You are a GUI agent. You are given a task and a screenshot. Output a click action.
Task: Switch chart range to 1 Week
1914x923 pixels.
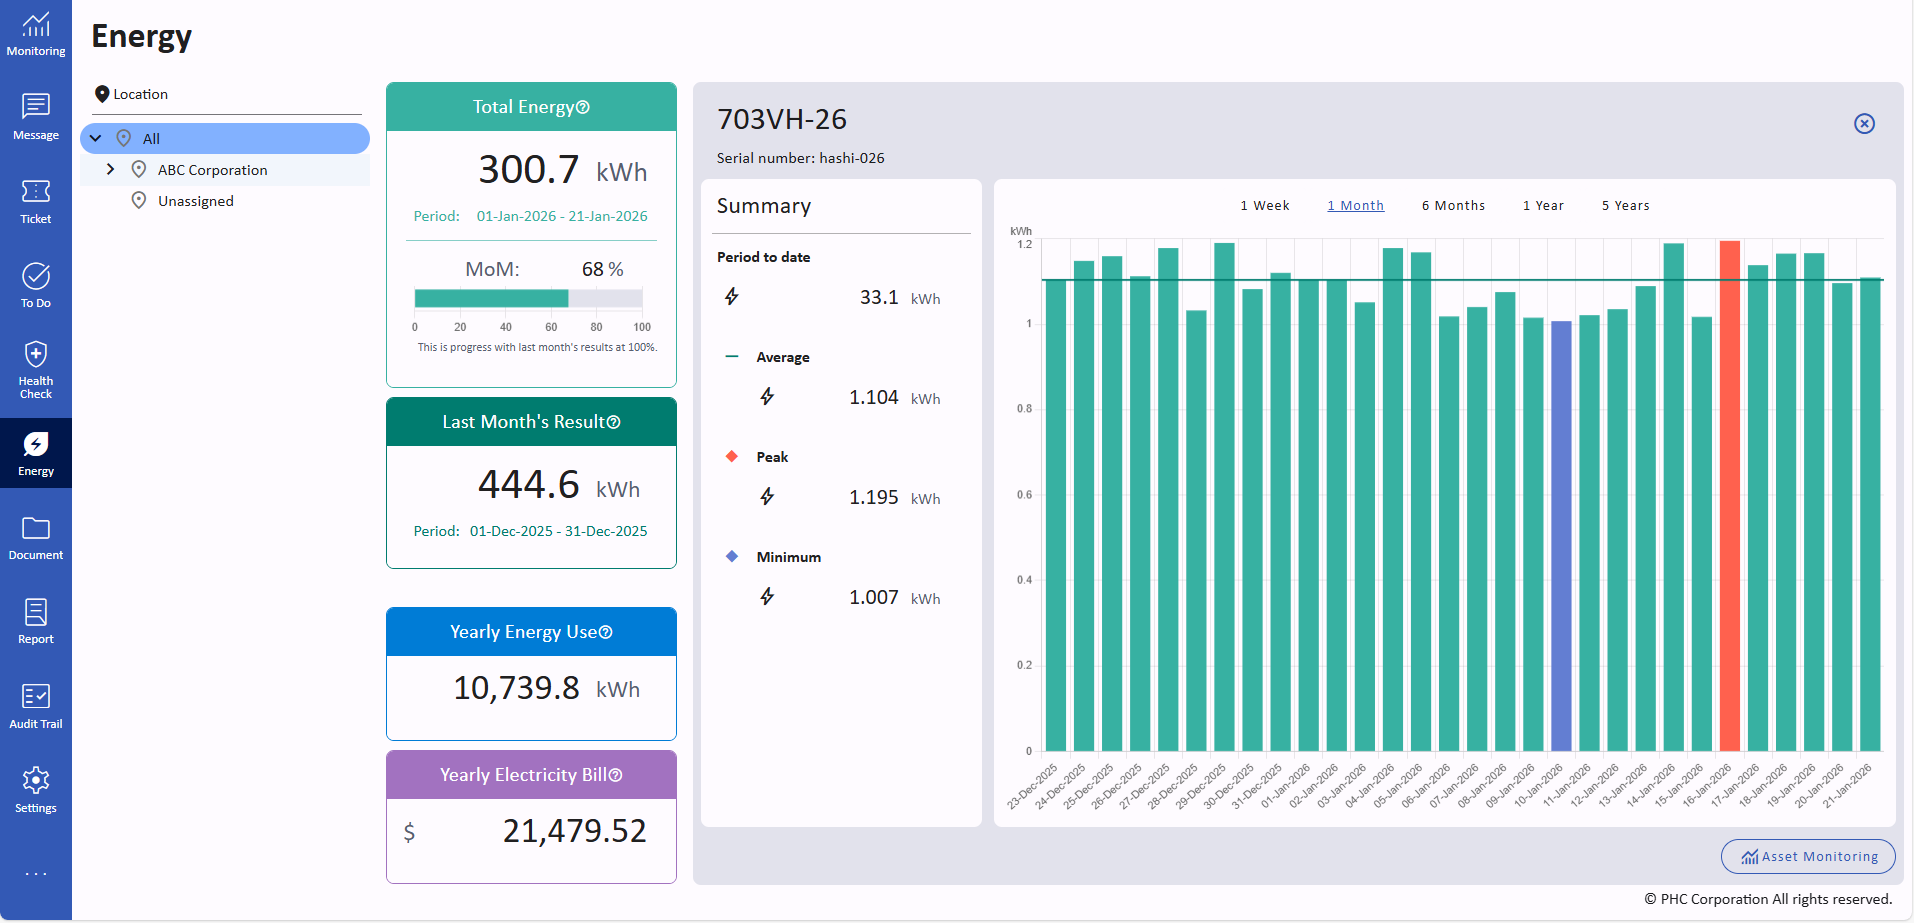tap(1264, 205)
